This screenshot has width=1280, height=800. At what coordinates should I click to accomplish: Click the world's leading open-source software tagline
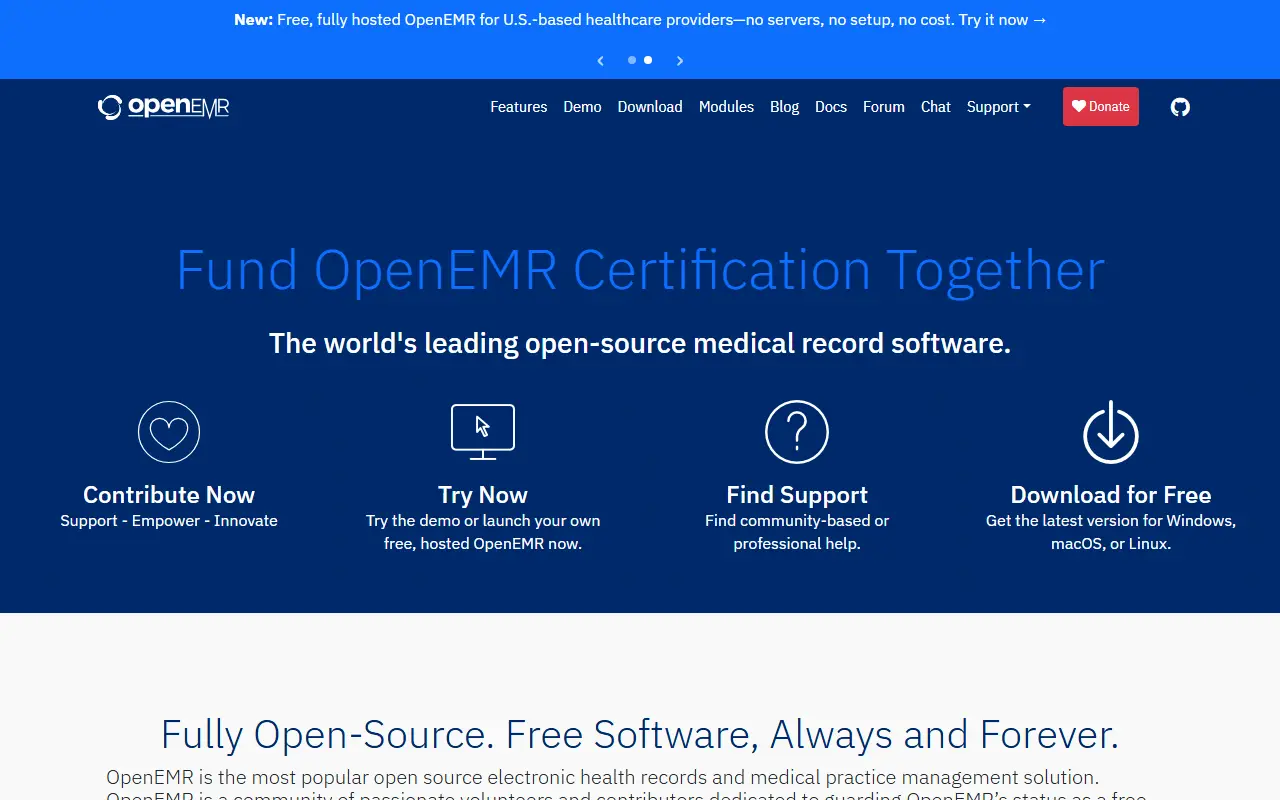coord(640,344)
